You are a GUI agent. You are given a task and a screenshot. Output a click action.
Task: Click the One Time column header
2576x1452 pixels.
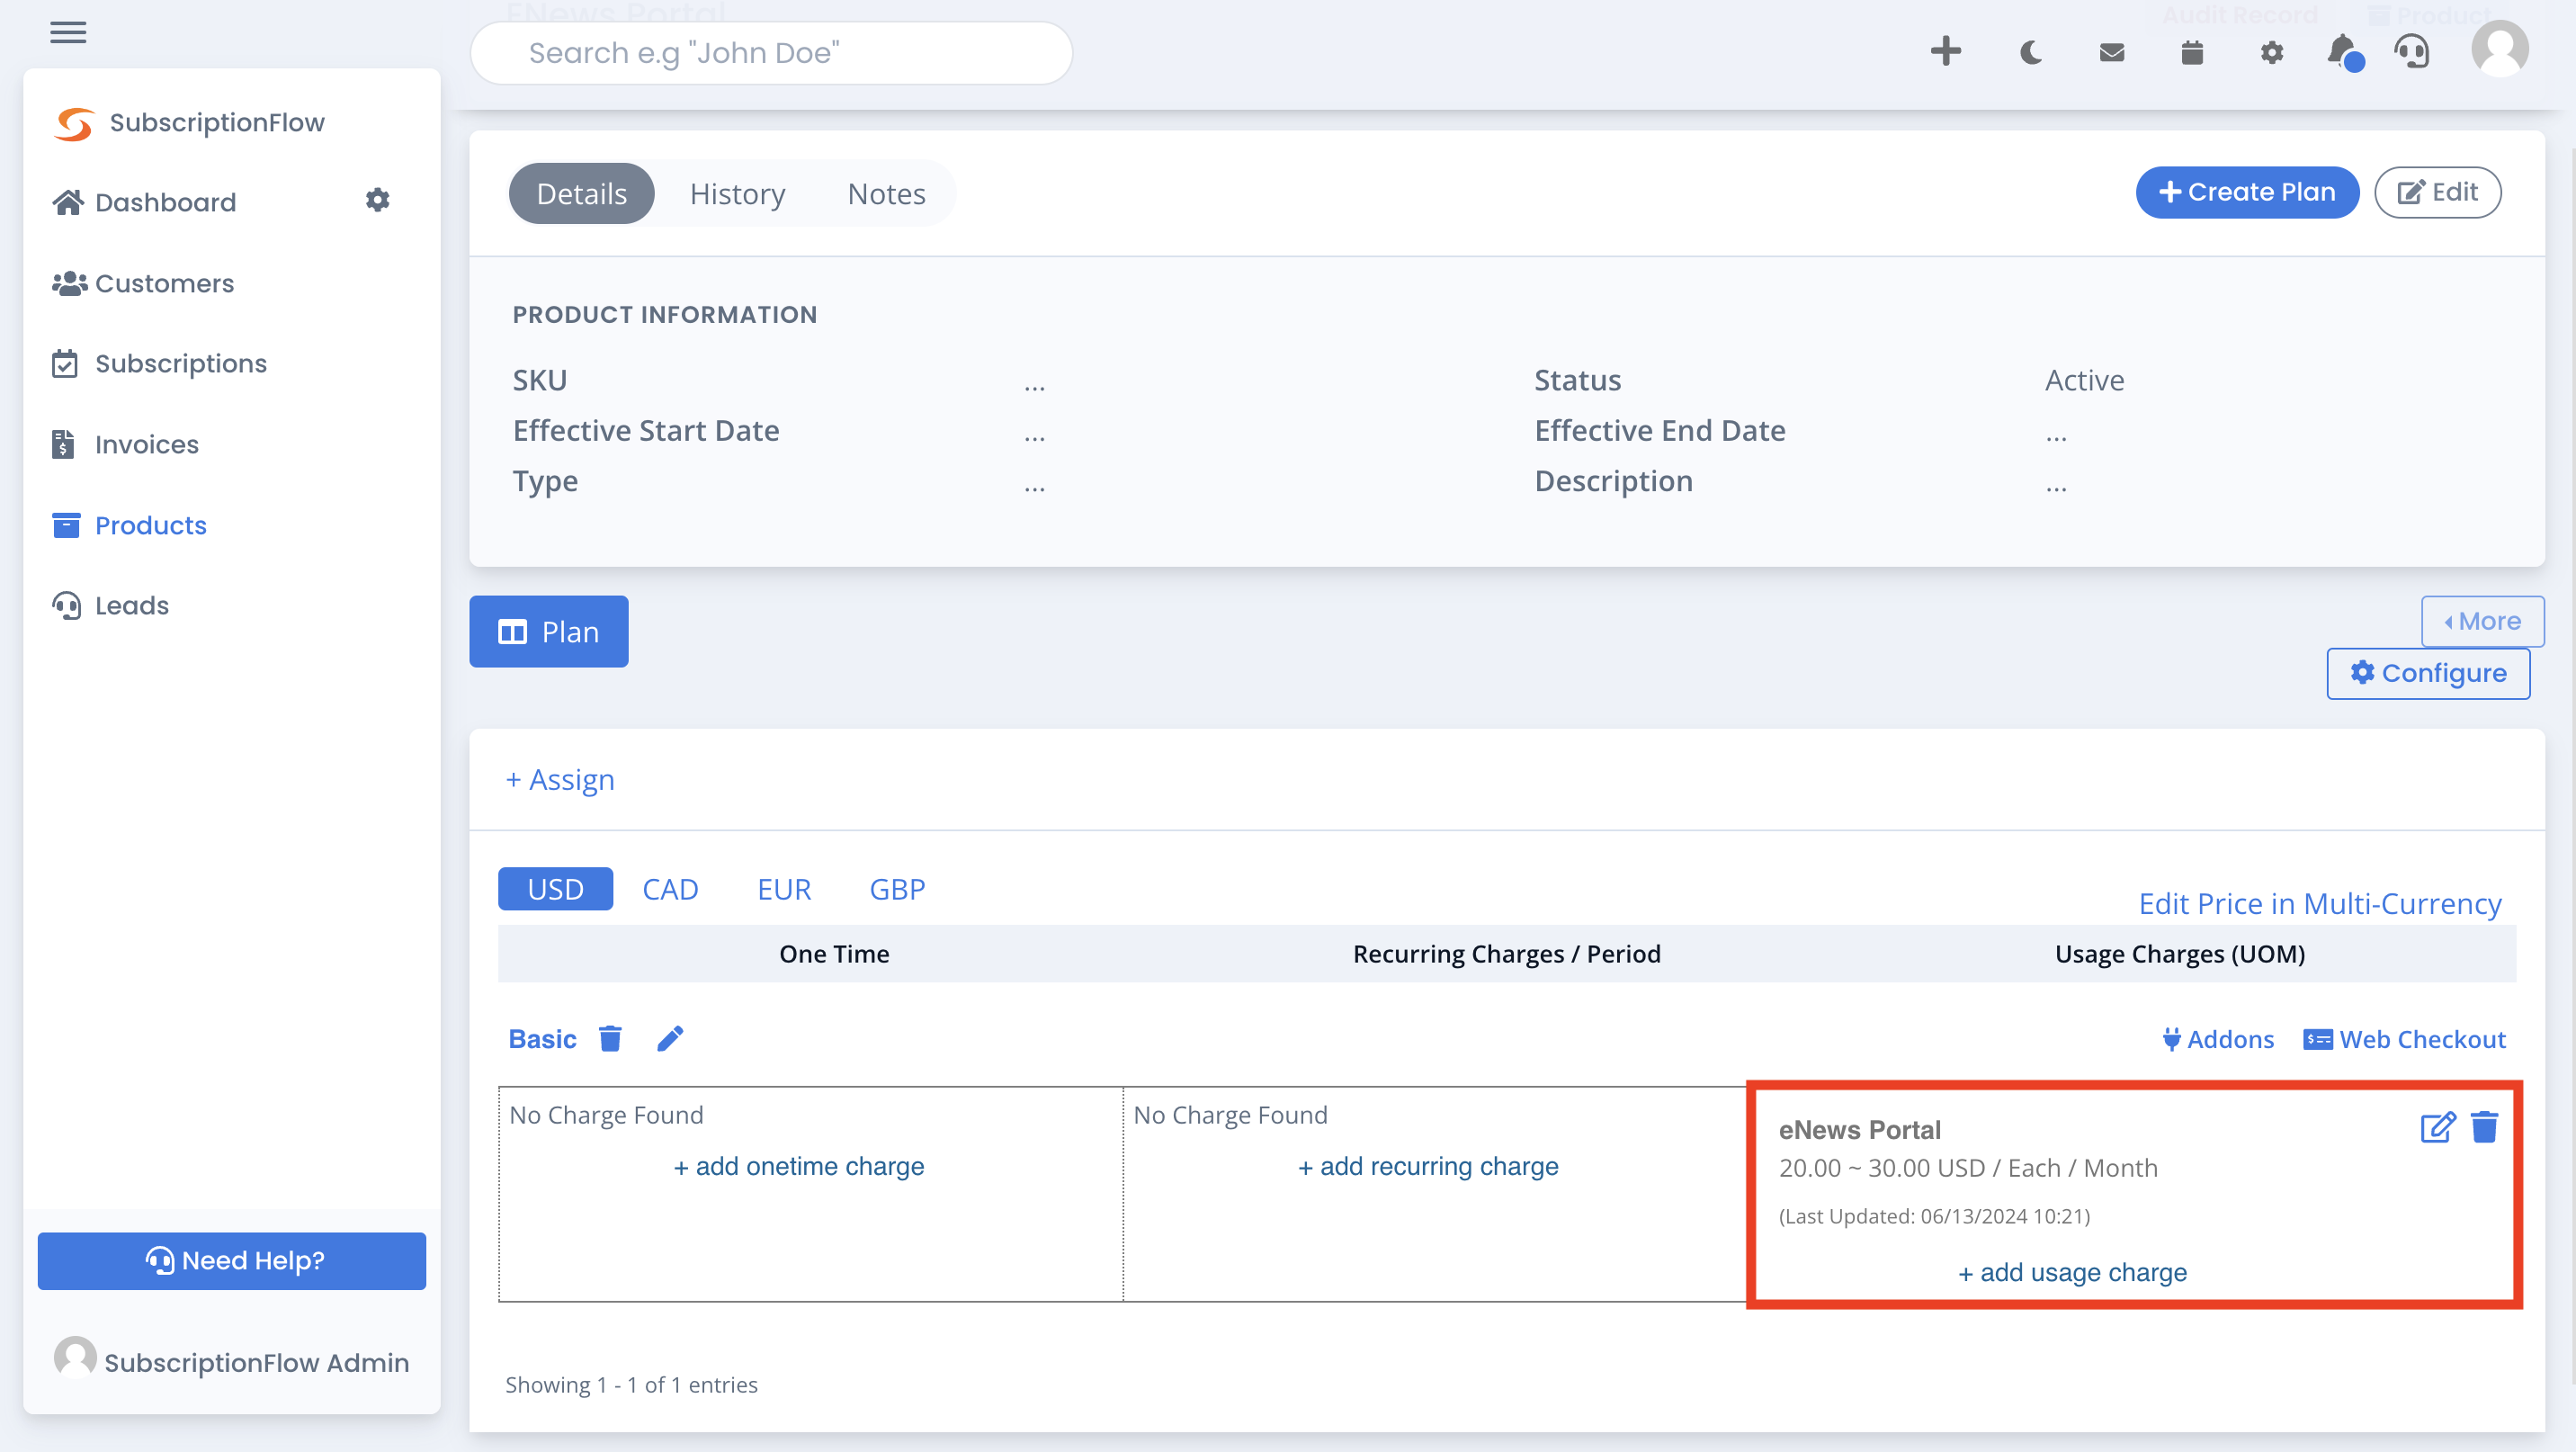coord(834,953)
